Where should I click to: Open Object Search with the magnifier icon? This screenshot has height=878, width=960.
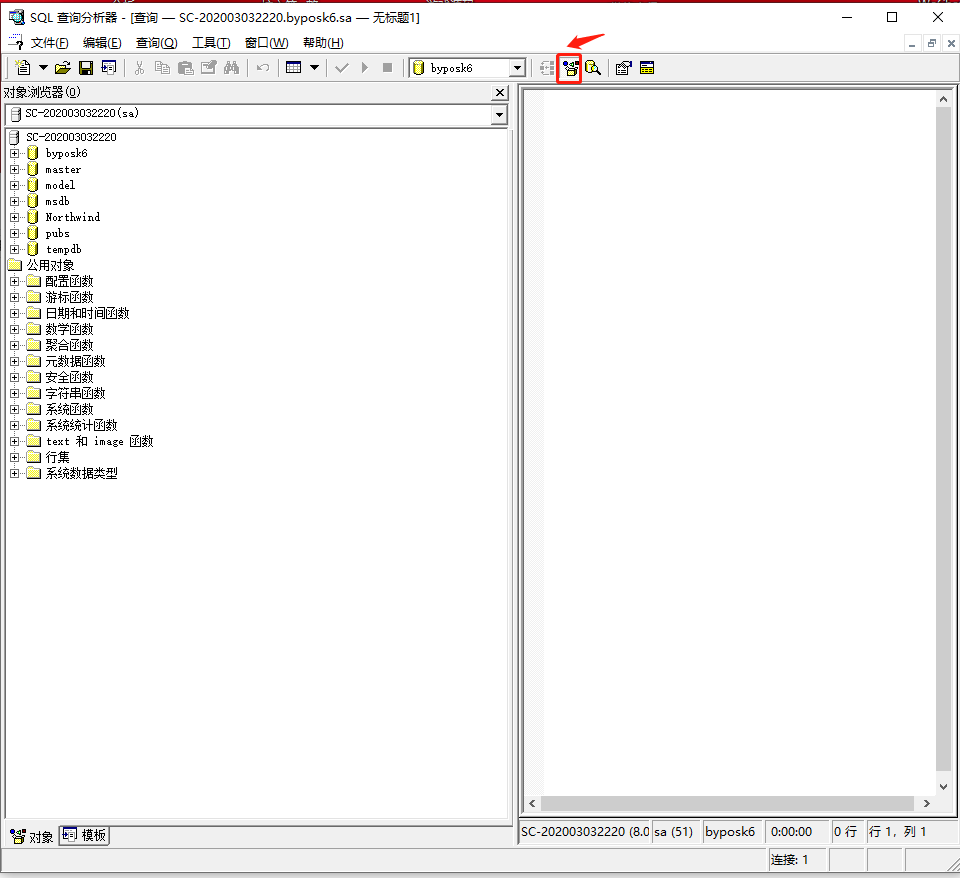[593, 67]
